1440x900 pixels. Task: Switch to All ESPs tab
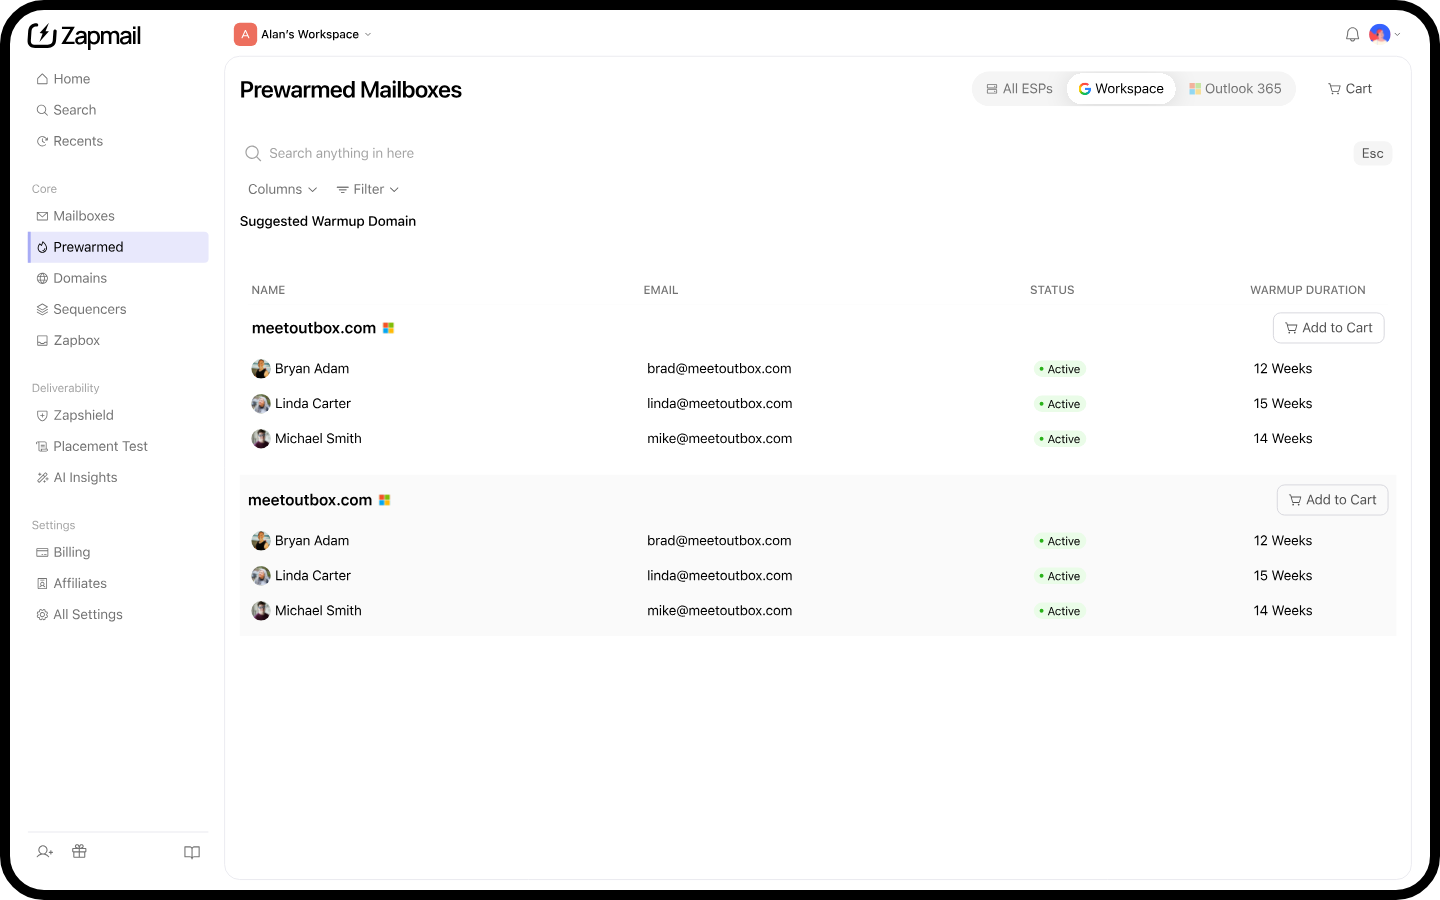(x=1020, y=89)
